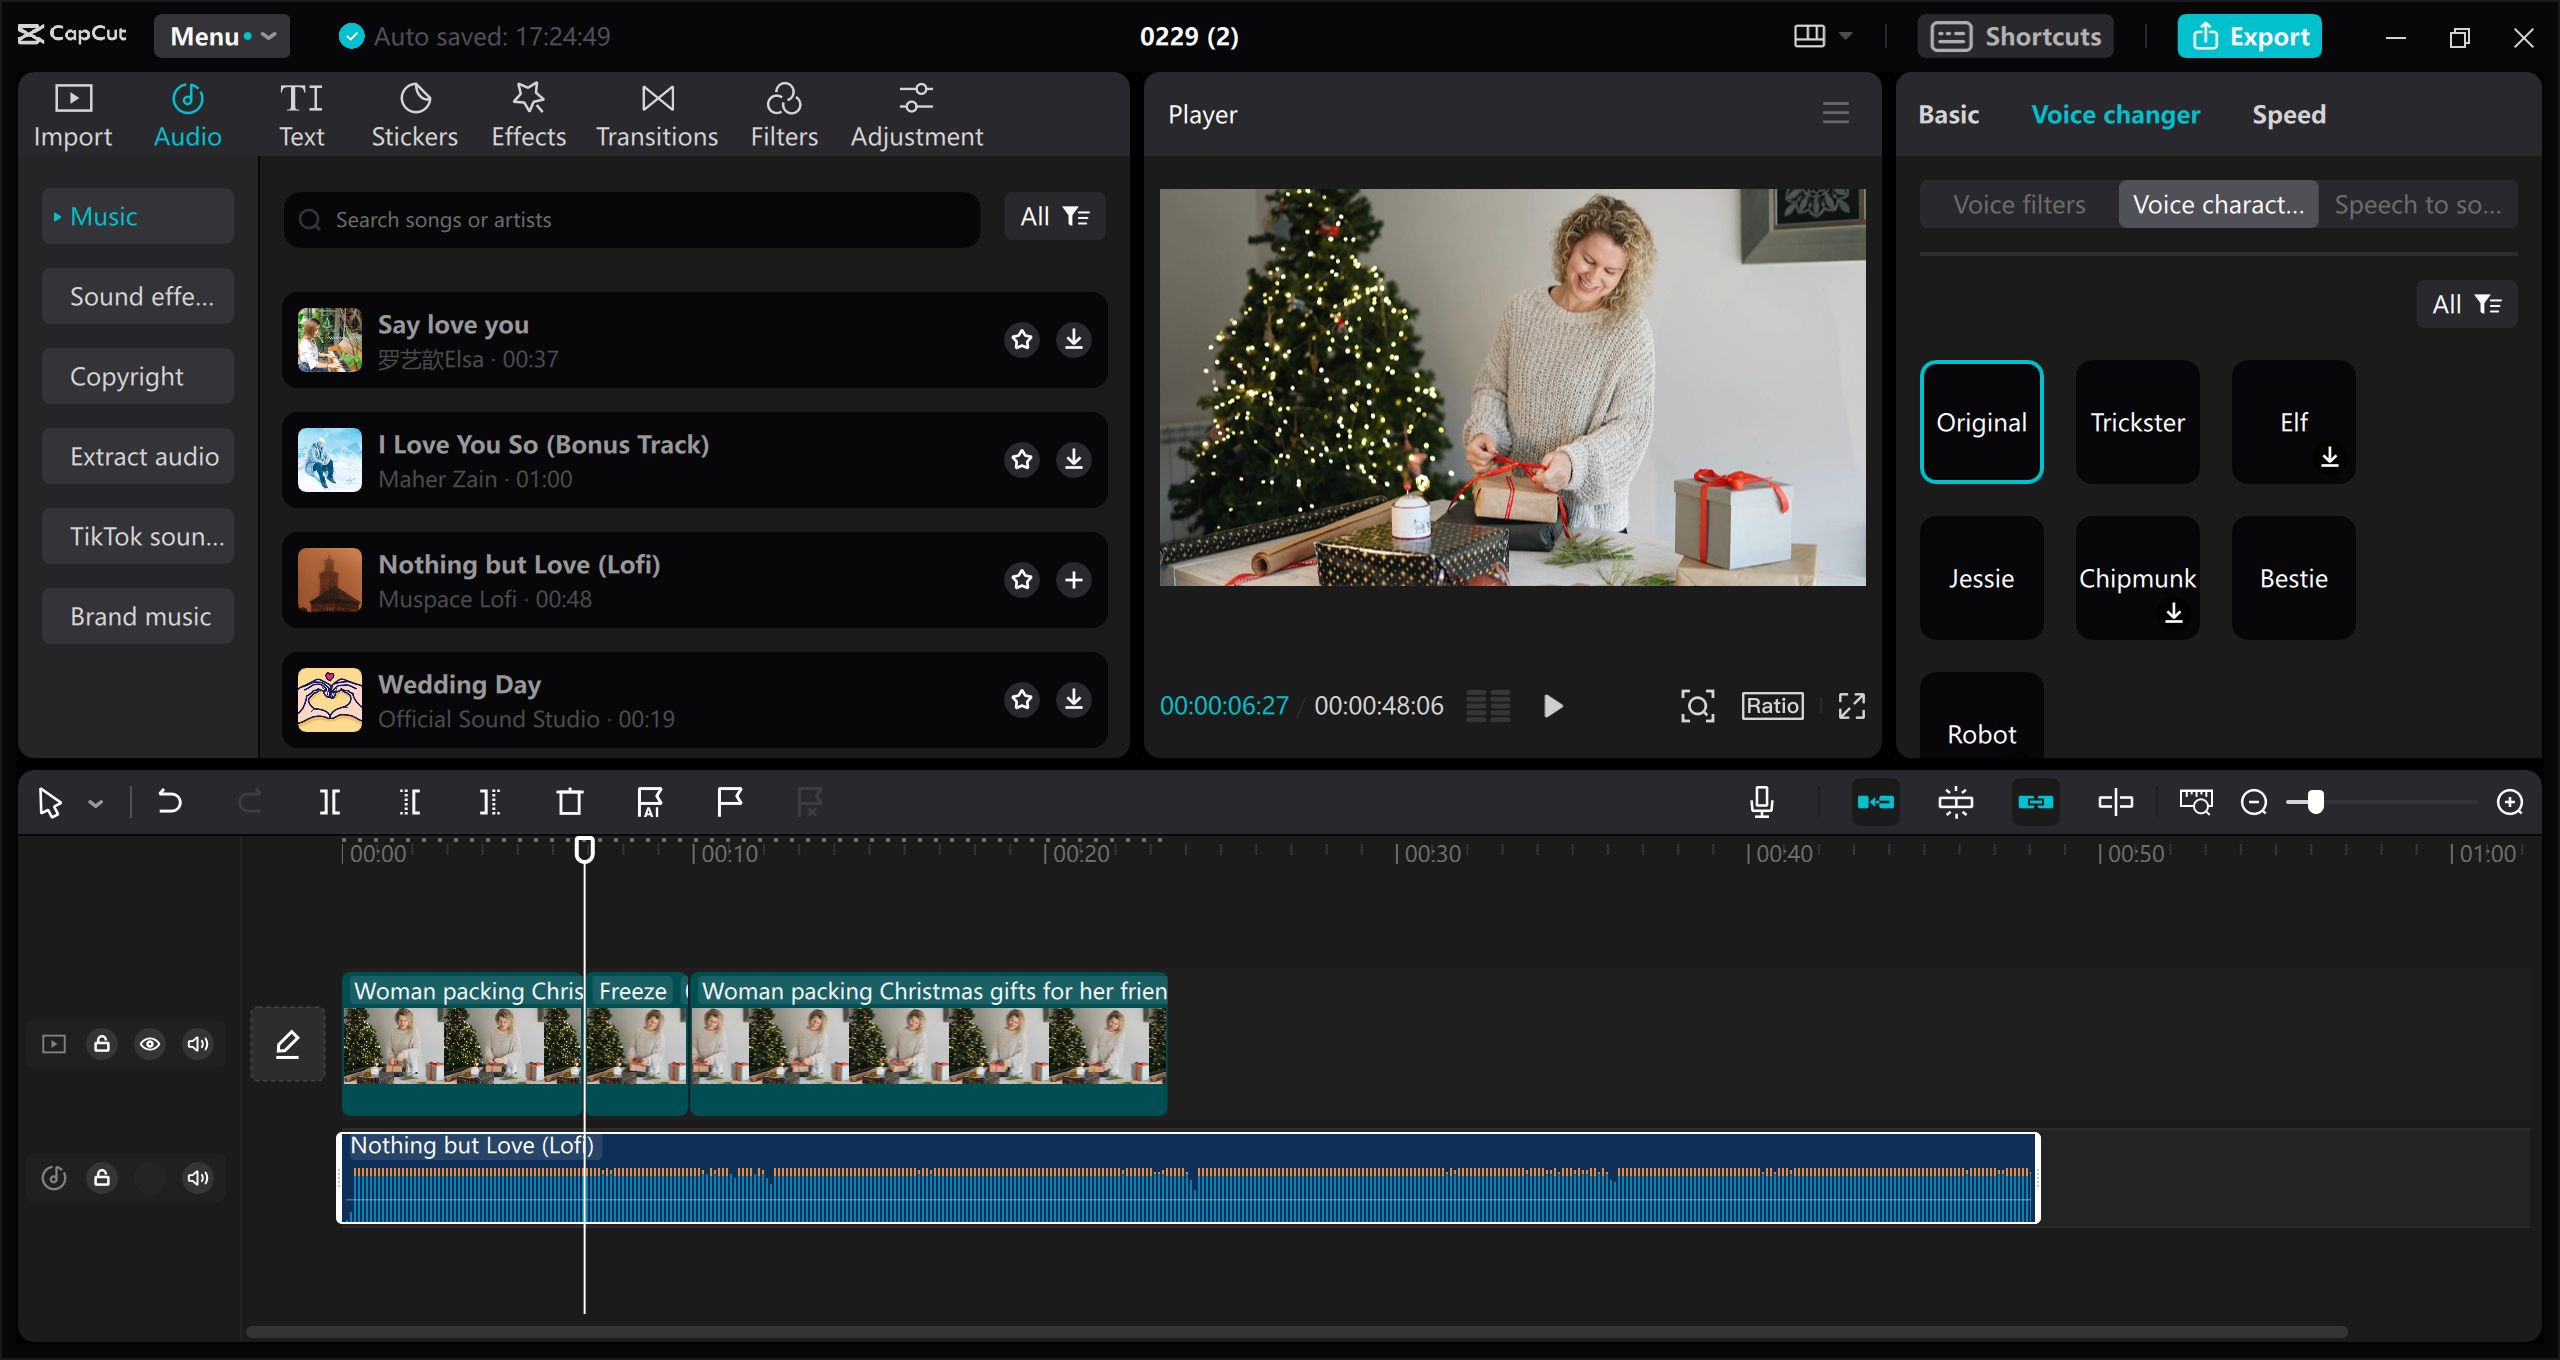Switch to the Speed tab
This screenshot has width=2560, height=1360.
(x=2288, y=114)
